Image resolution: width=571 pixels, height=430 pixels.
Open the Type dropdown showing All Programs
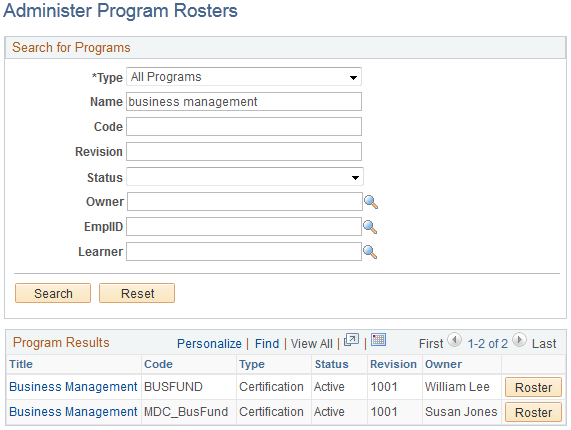click(x=244, y=77)
